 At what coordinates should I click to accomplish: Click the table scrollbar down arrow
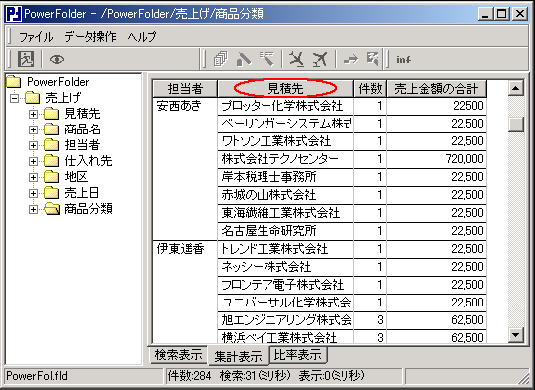click(516, 335)
